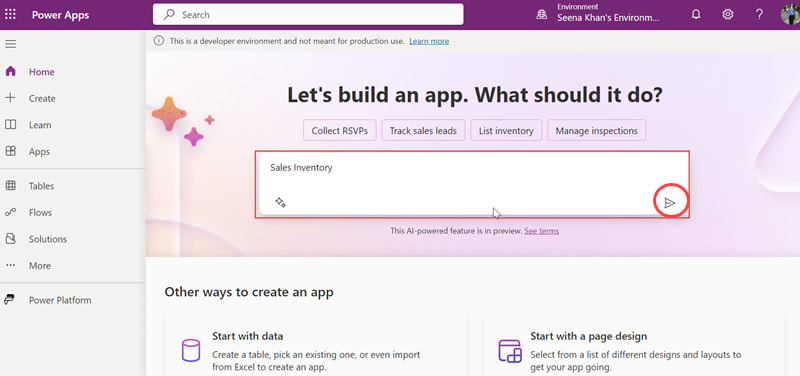The width and height of the screenshot is (800, 376).
Task: Open the Settings gear icon
Action: point(728,14)
